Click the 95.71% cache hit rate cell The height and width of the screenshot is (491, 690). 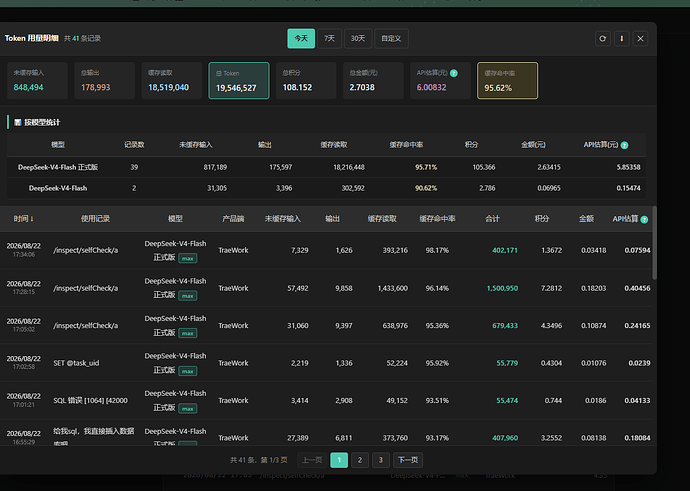click(426, 167)
